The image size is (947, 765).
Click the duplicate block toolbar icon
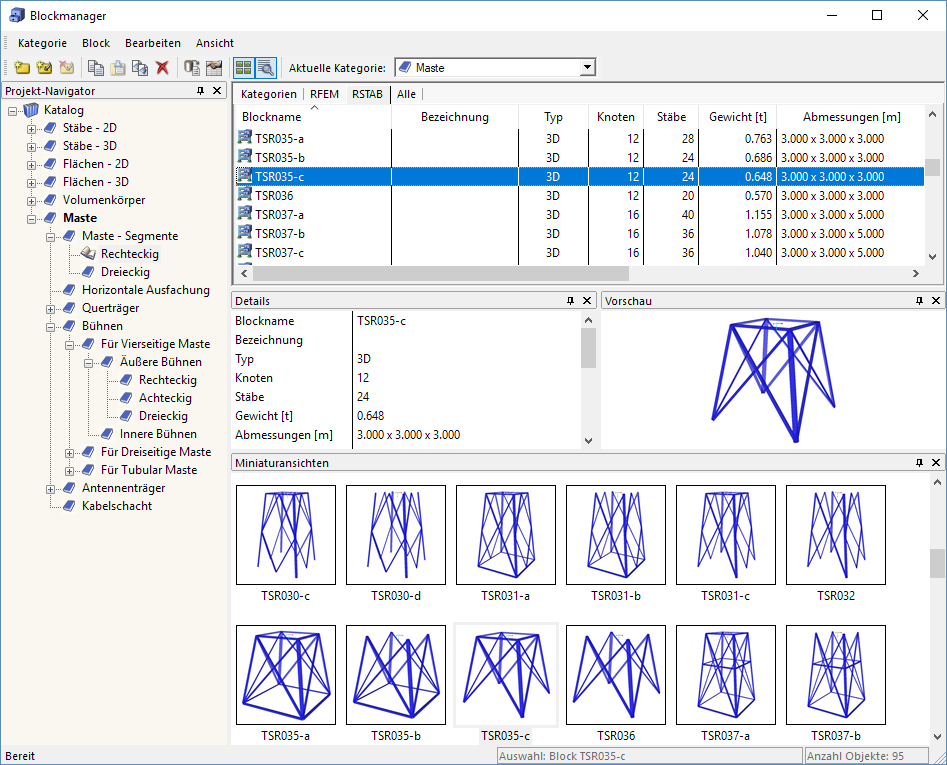[x=140, y=68]
